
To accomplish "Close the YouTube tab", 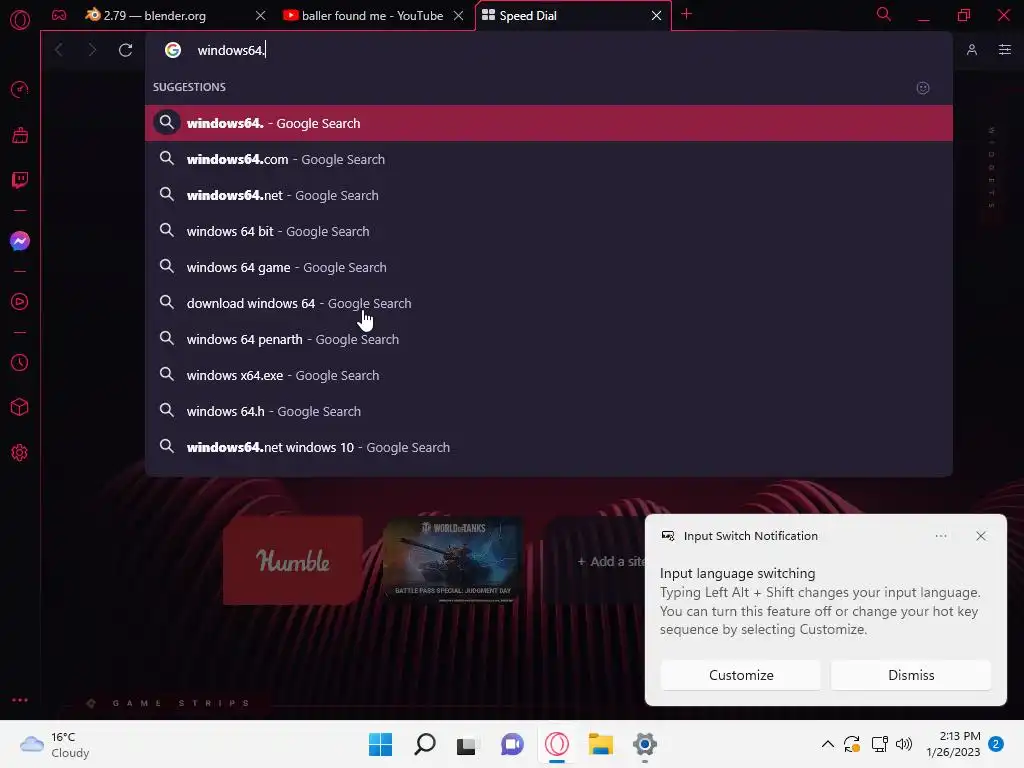I will (x=458, y=15).
